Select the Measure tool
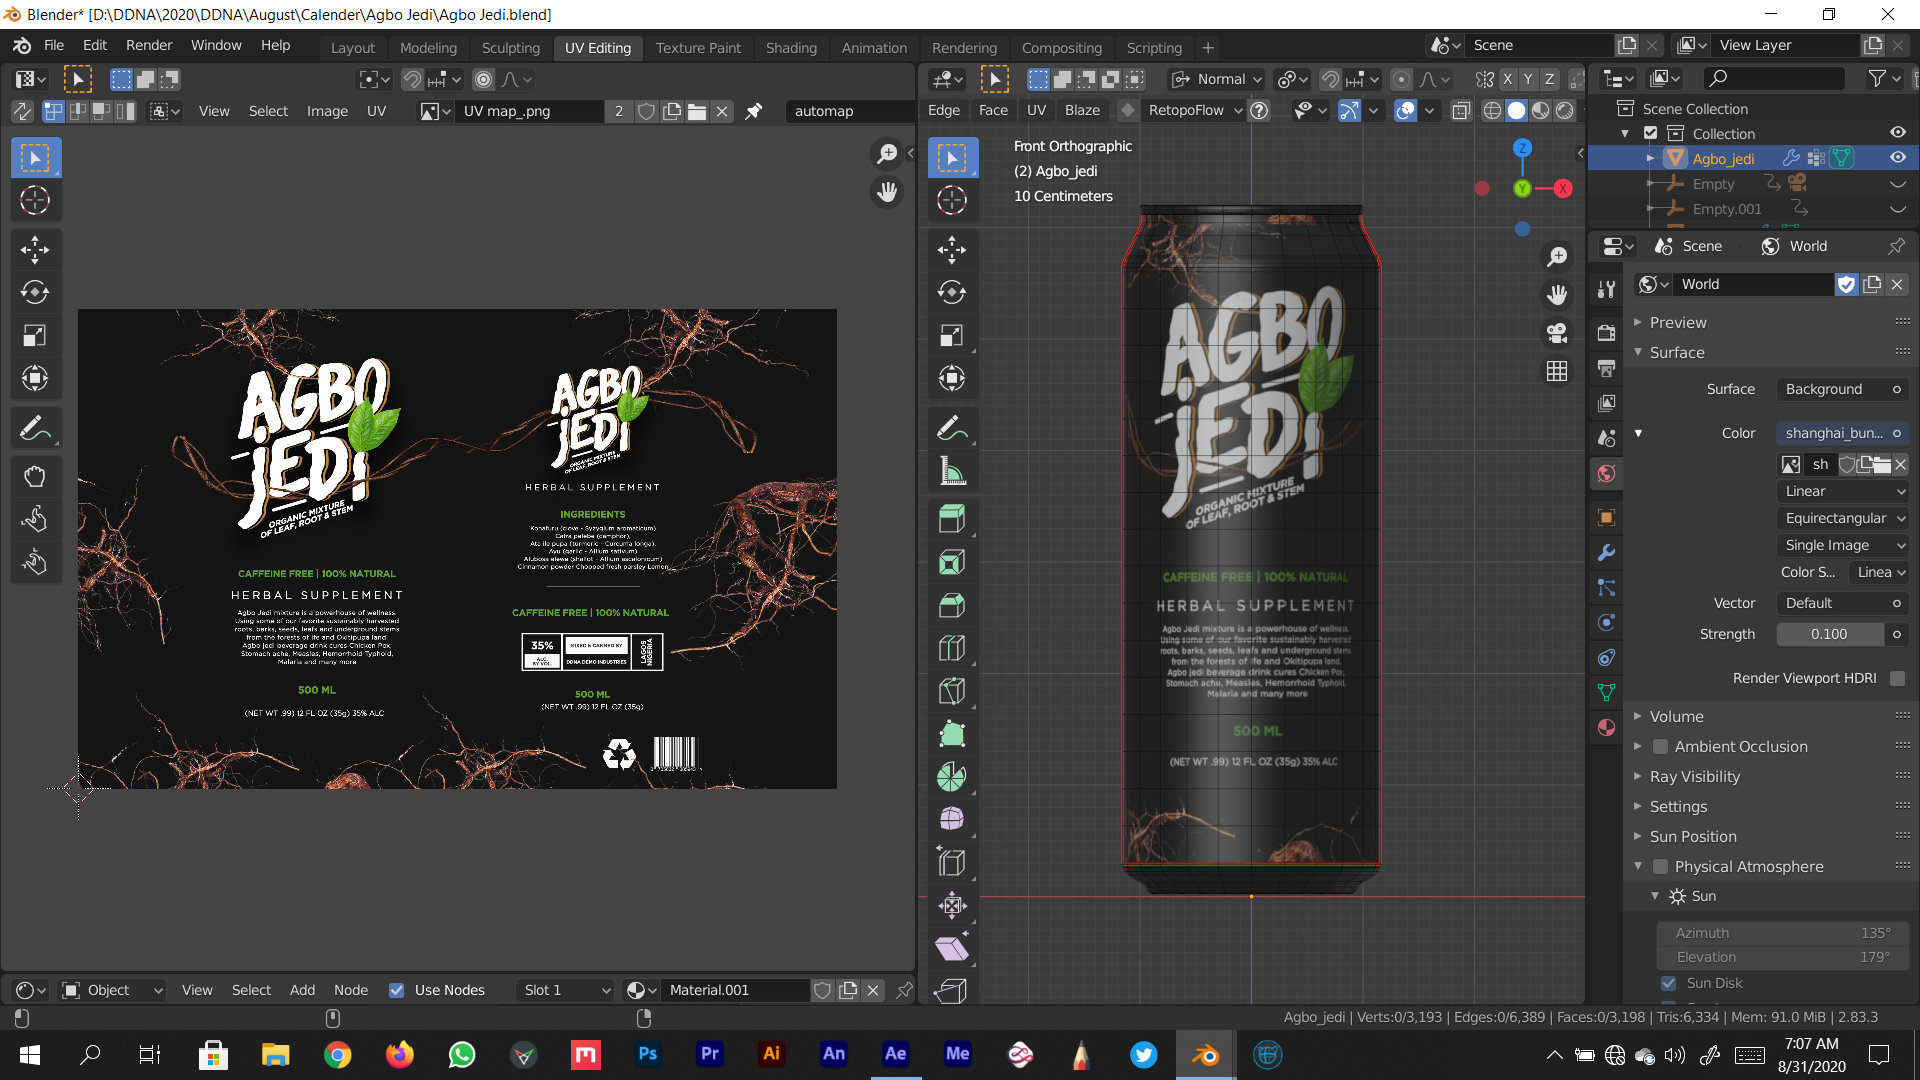 952,471
